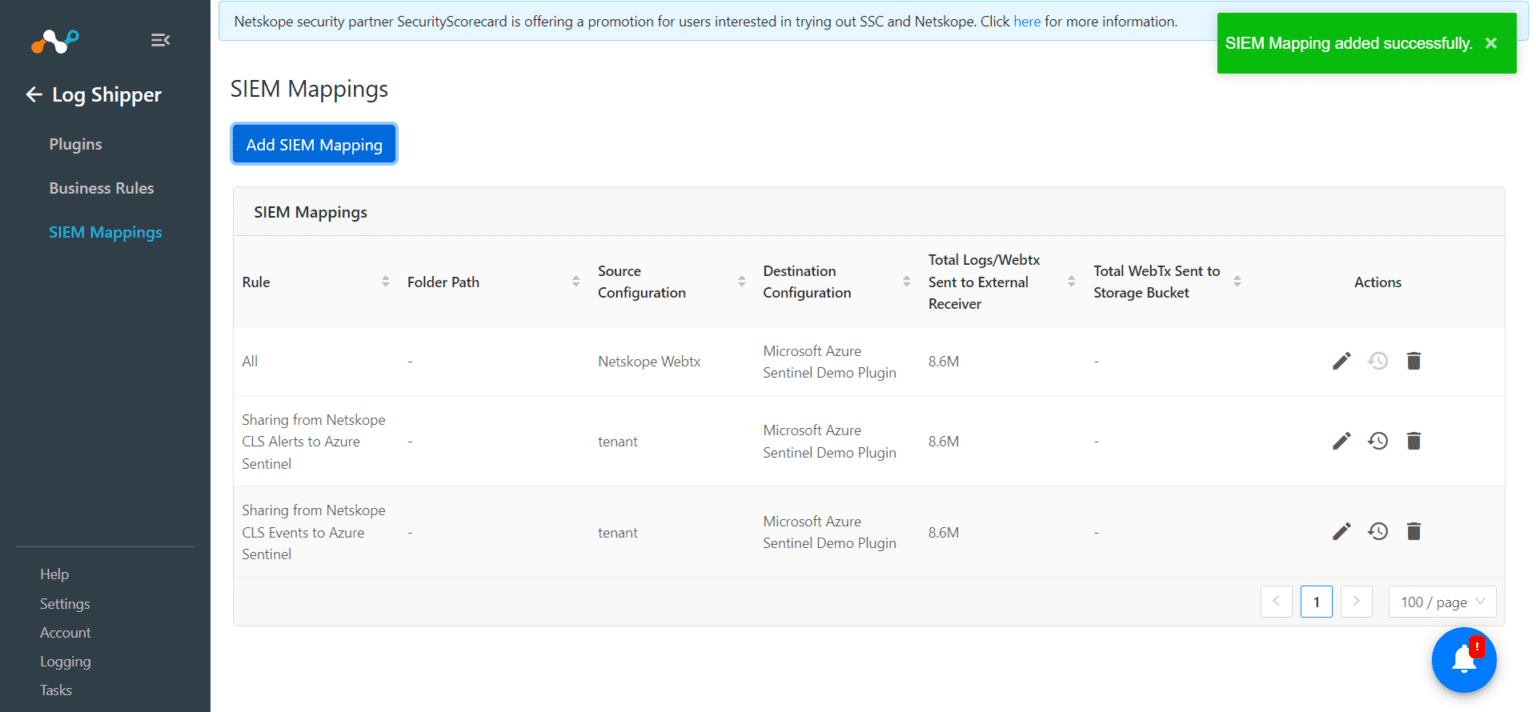The image size is (1536, 712).
Task: Sort the table by Rule column
Action: point(385,281)
